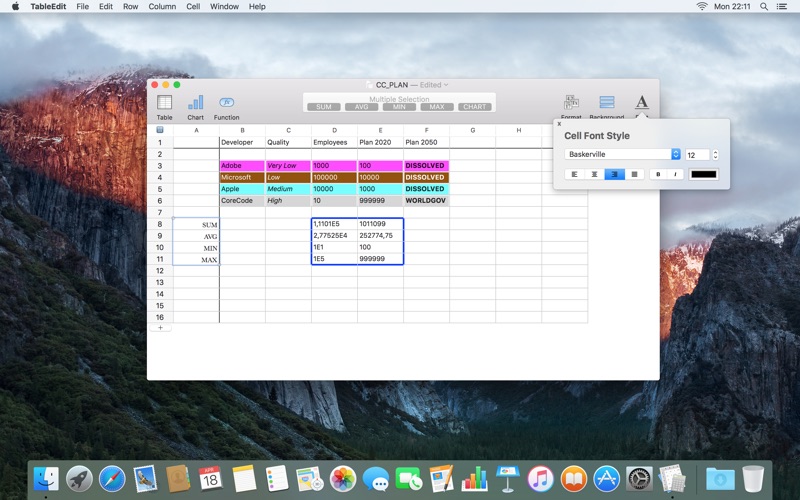800x500 pixels.
Task: Open iTunes from the Dock
Action: coord(540,479)
